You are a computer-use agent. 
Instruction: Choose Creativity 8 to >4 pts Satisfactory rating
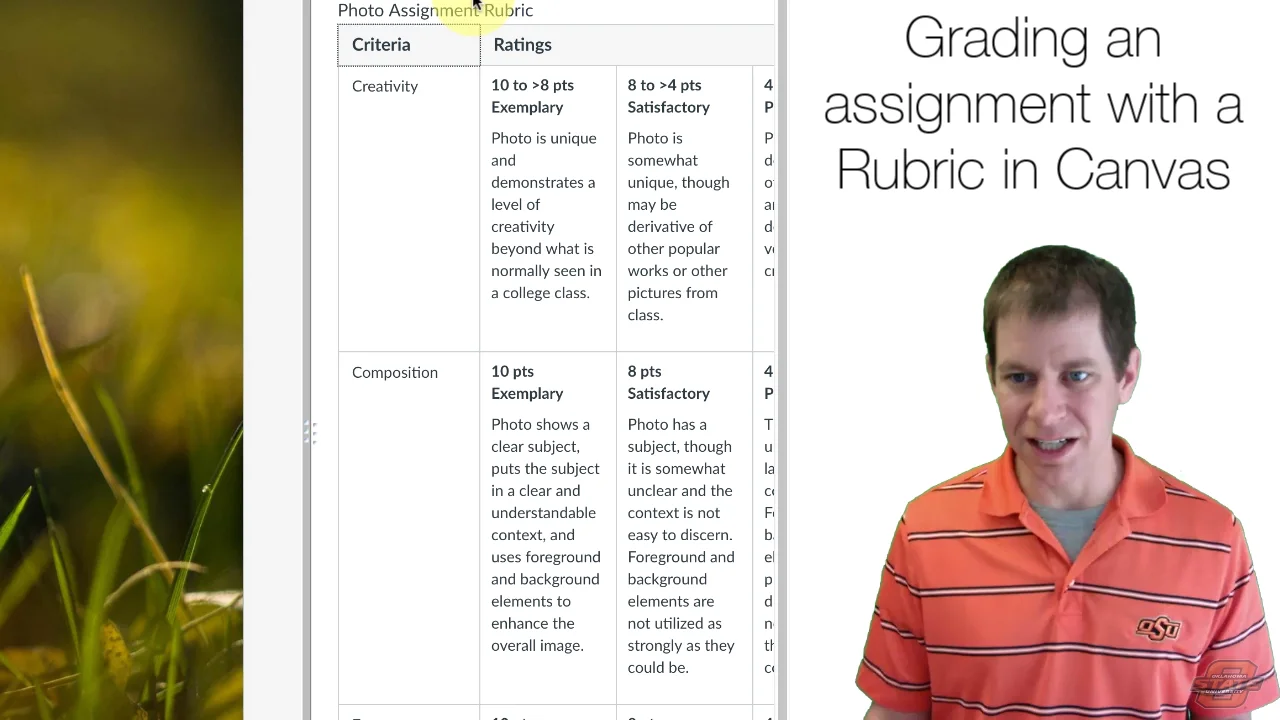(684, 208)
